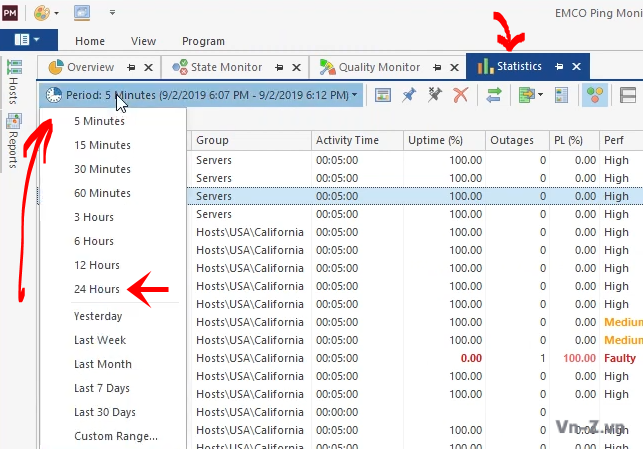This screenshot has height=449, width=643.
Task: Click the split layout toolbar icon
Action: 628,95
